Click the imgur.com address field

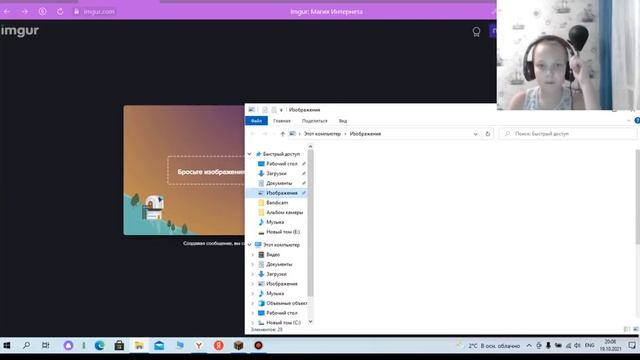point(99,11)
